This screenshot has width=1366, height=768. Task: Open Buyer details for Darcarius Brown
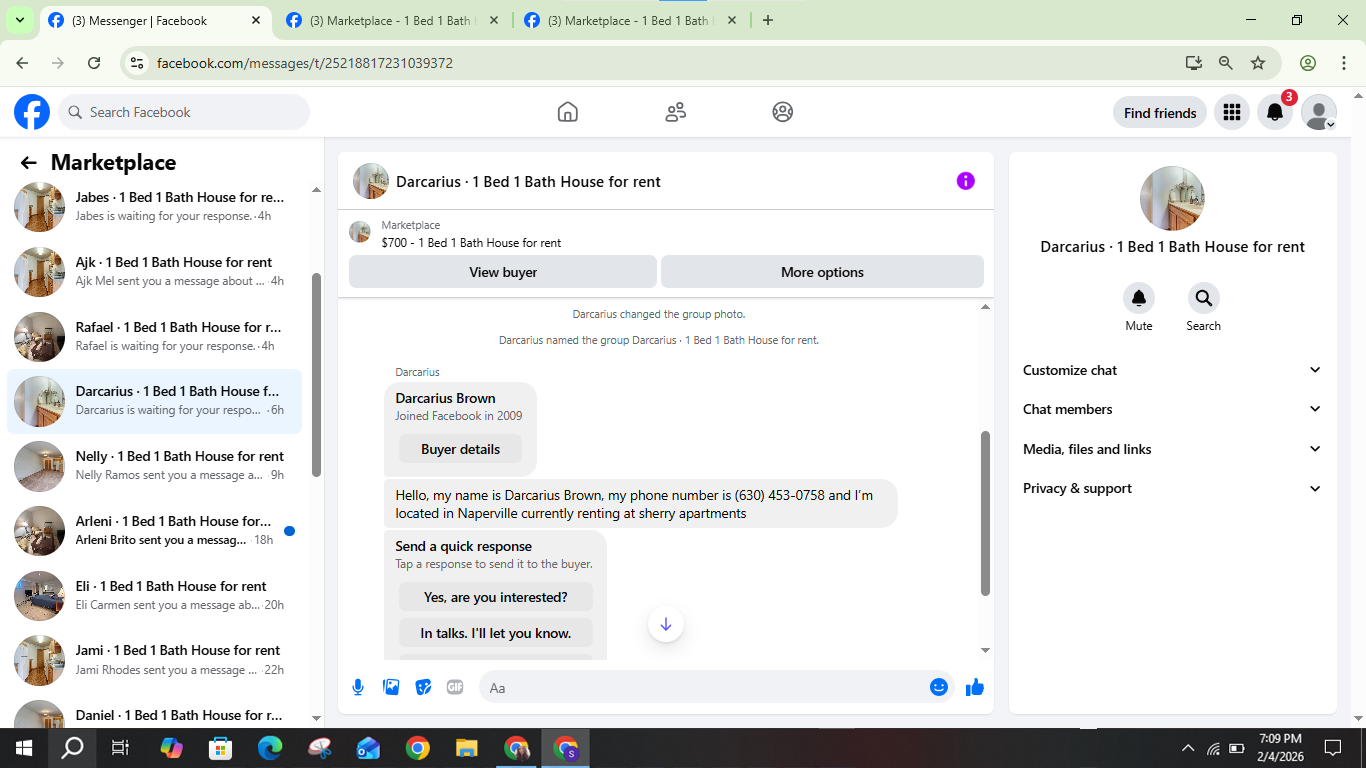[460, 449]
